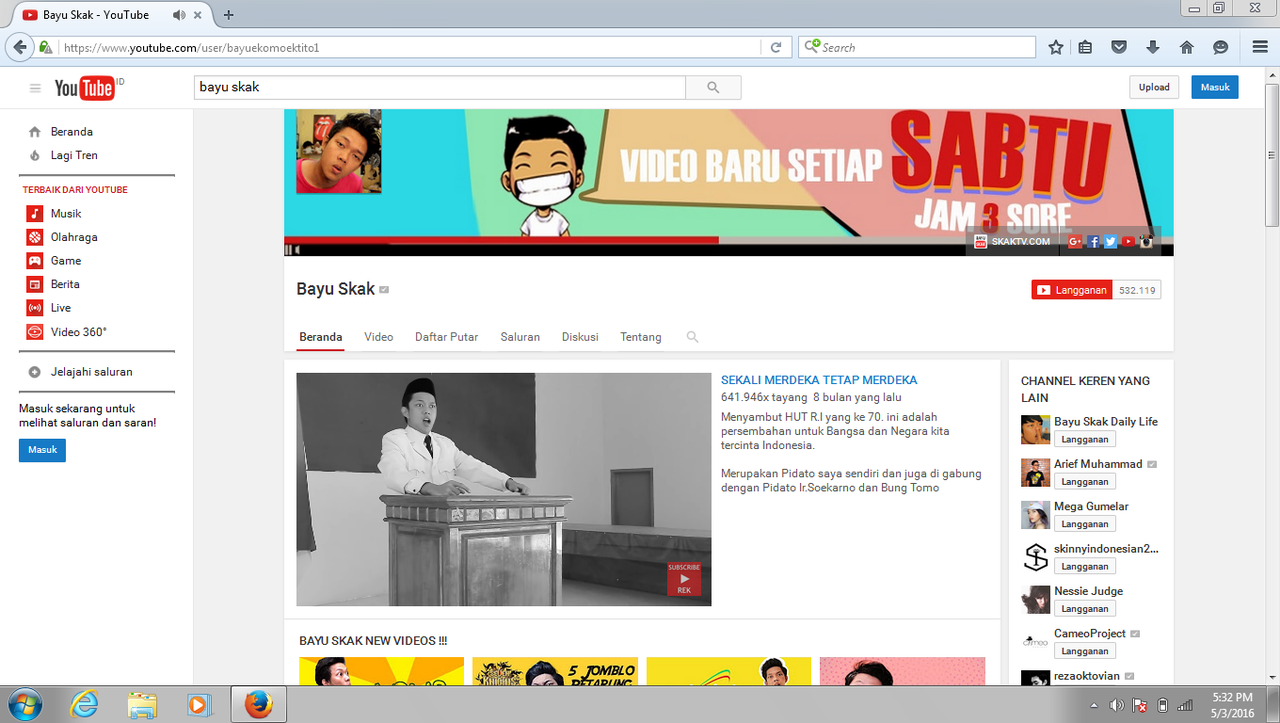Open the YouTube link on channel banner
1280x723 pixels.
(x=1128, y=241)
